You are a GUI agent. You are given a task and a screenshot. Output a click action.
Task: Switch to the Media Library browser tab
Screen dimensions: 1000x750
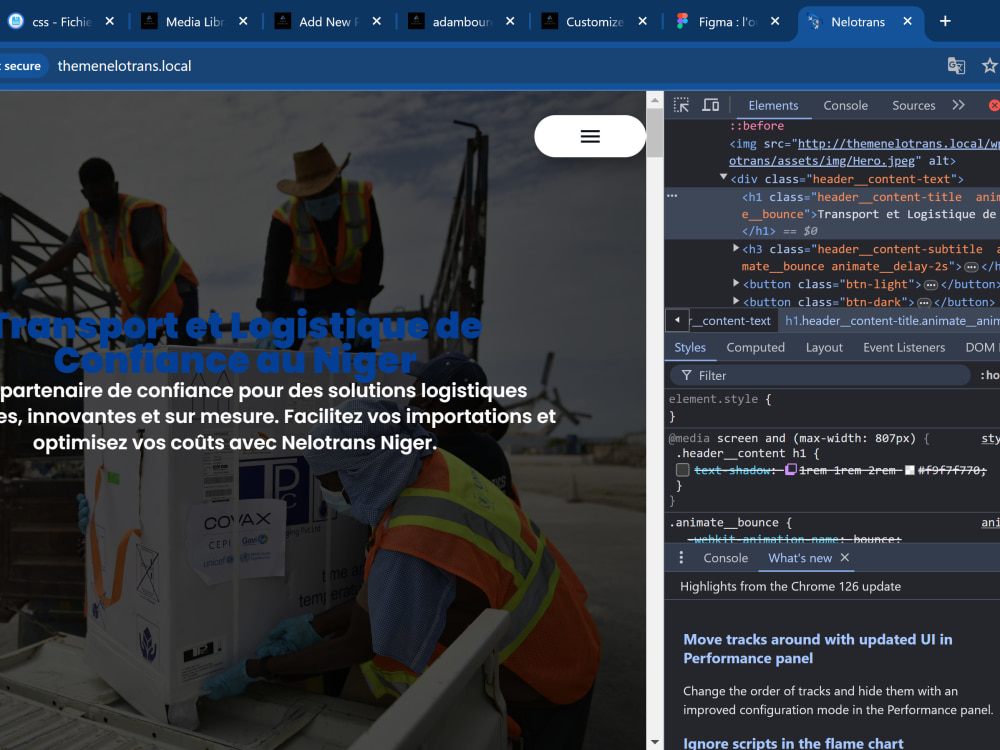click(195, 22)
